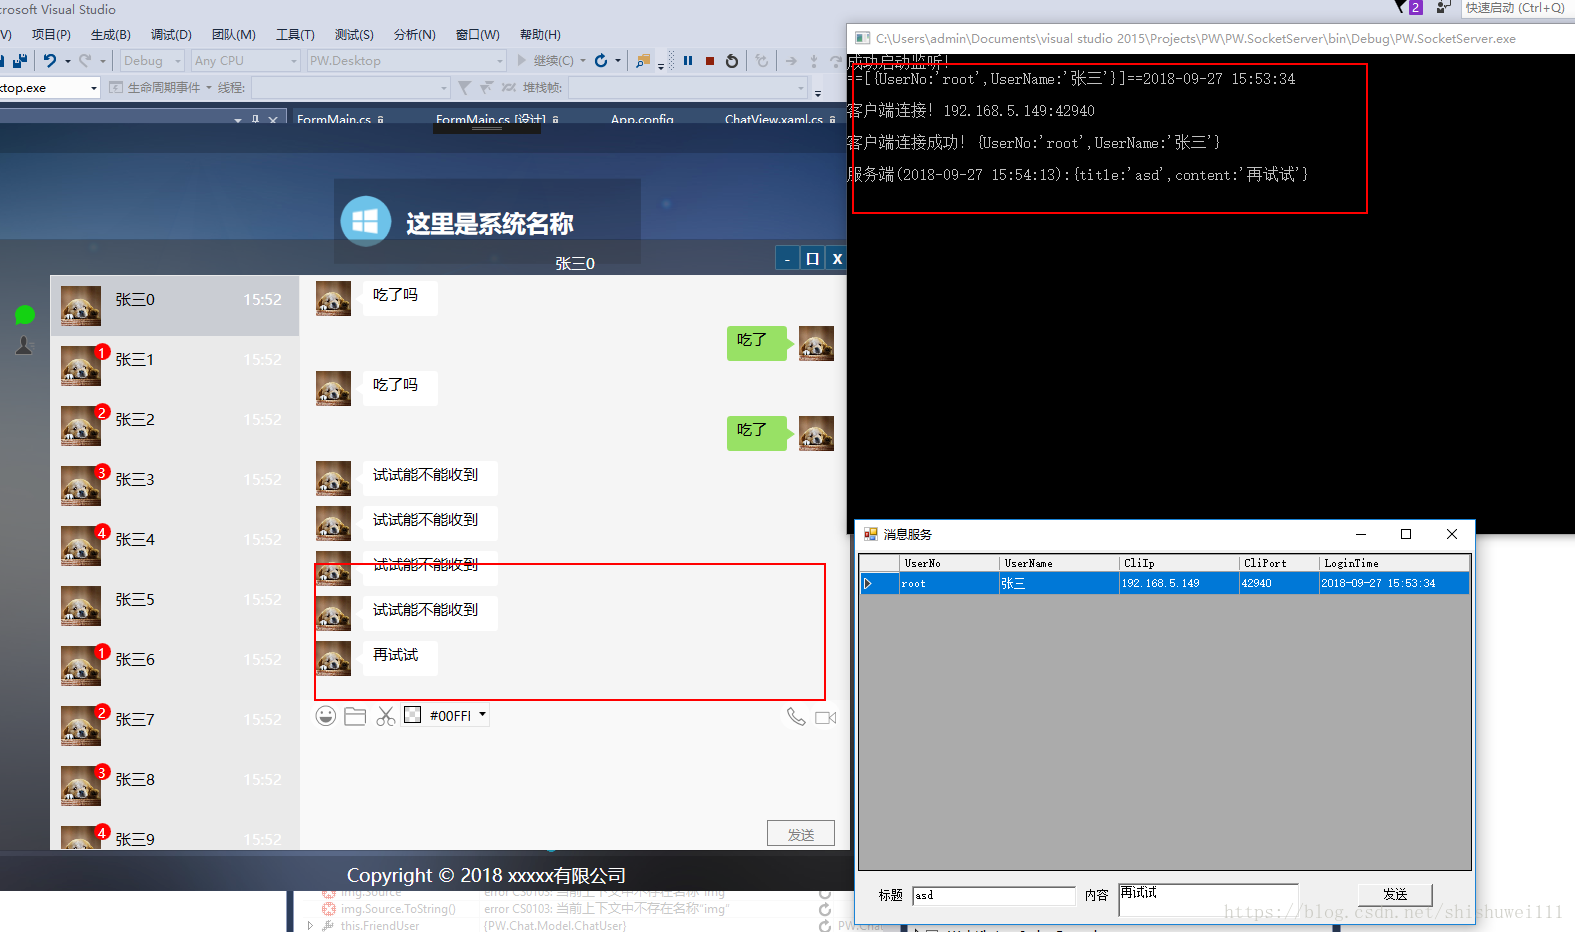The image size is (1575, 932).
Task: Click the UserName column header
Action: tap(1059, 563)
